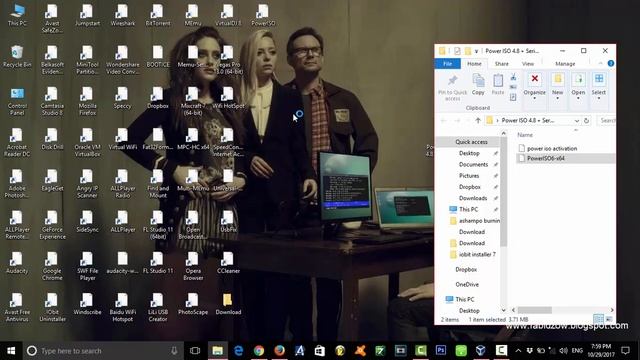Open Microsoft Store from the taskbar
The image size is (640, 360).
tap(320, 350)
